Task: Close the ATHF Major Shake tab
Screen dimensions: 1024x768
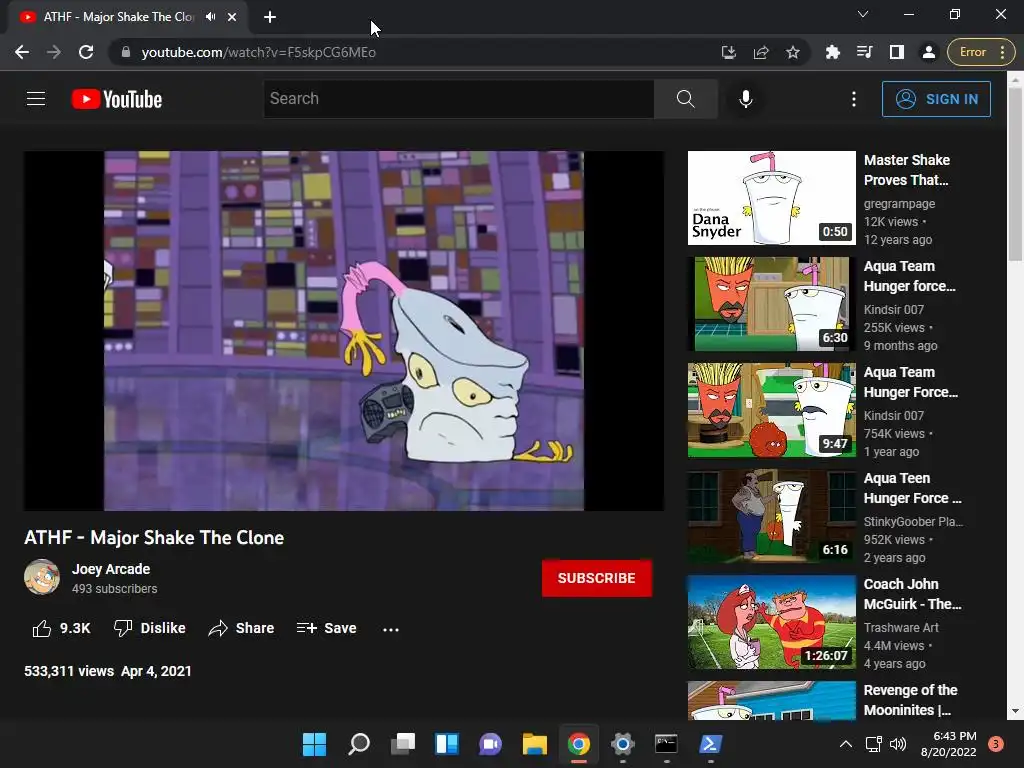Action: click(232, 17)
